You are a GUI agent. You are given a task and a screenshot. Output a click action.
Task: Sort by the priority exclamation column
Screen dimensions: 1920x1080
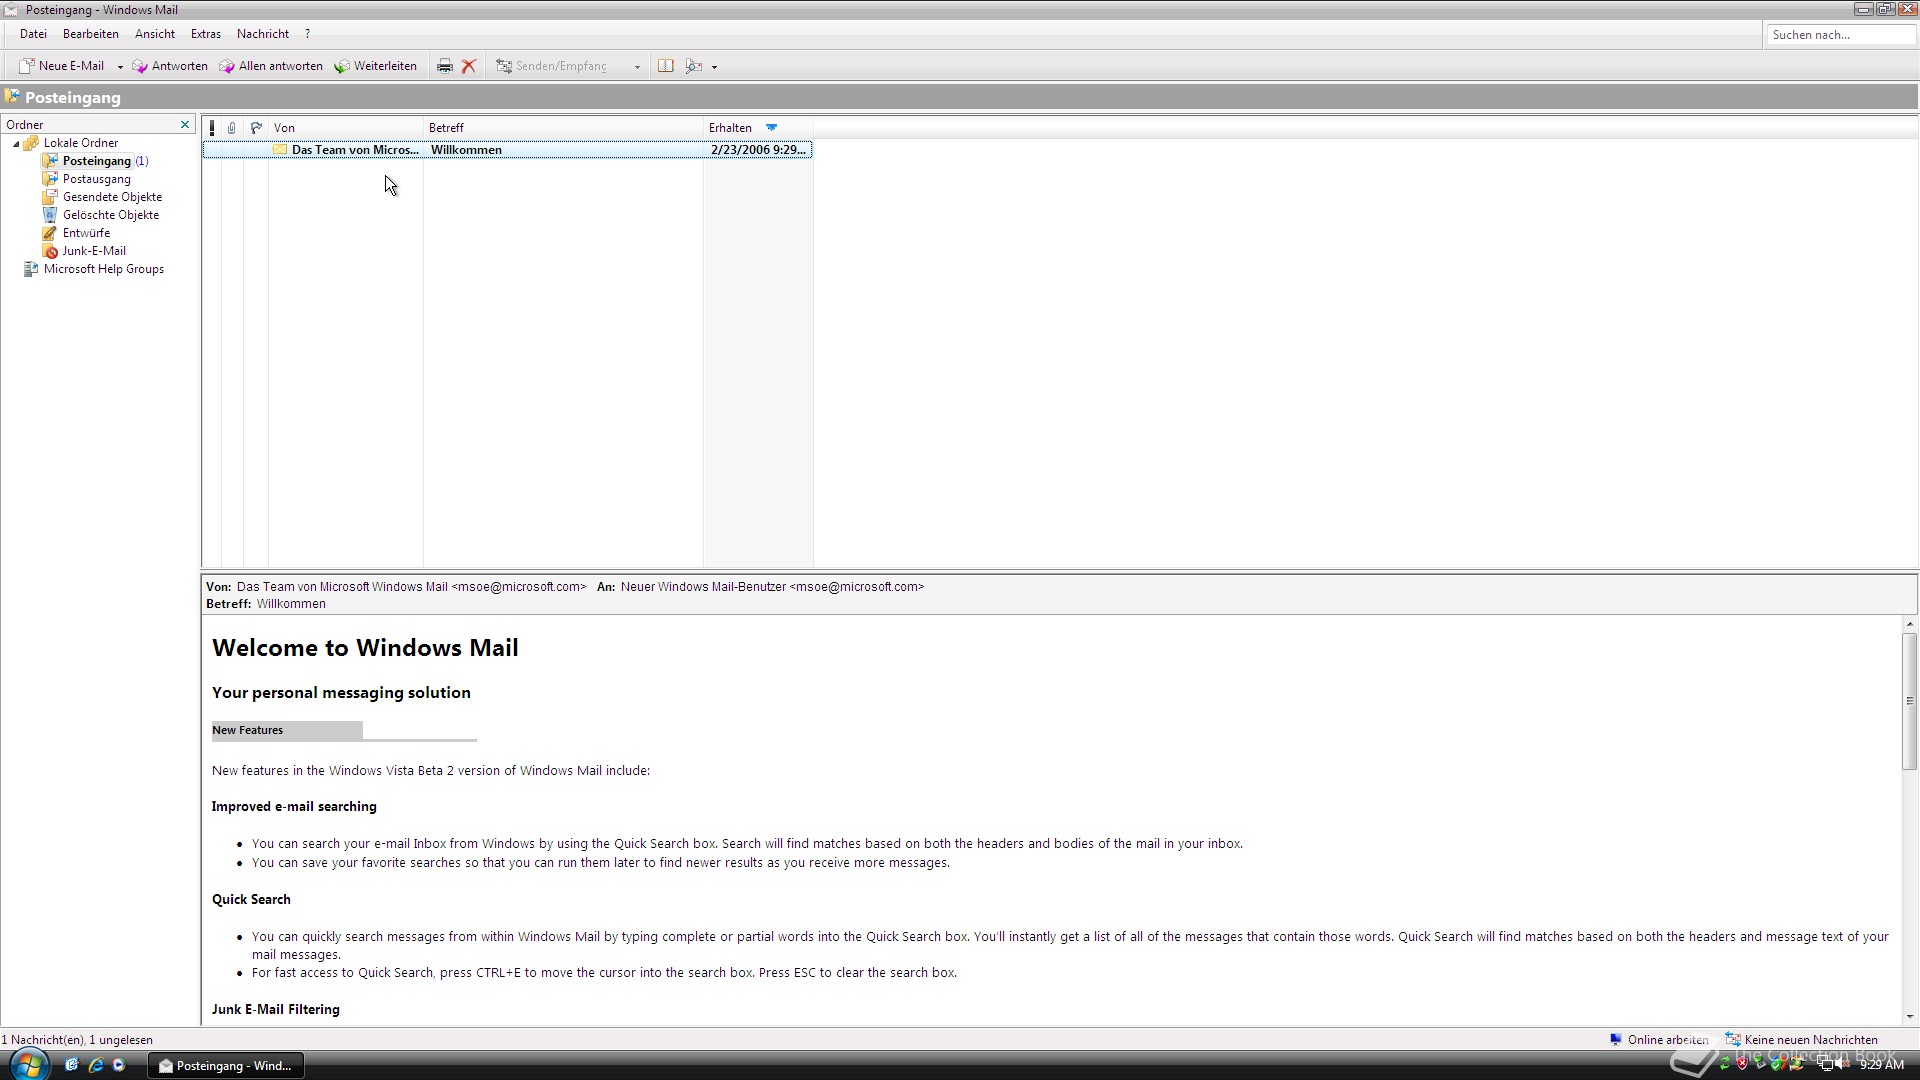point(212,128)
